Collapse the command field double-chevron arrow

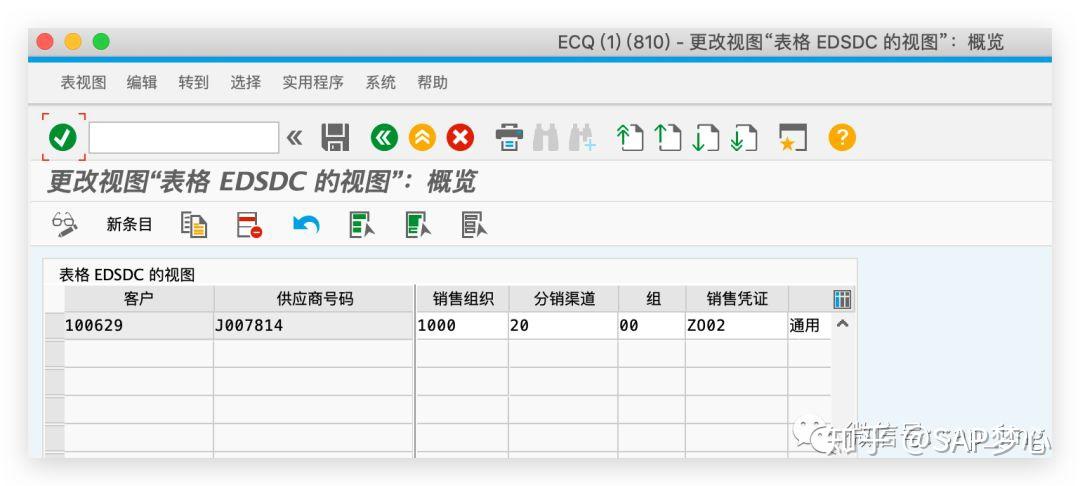(295, 138)
